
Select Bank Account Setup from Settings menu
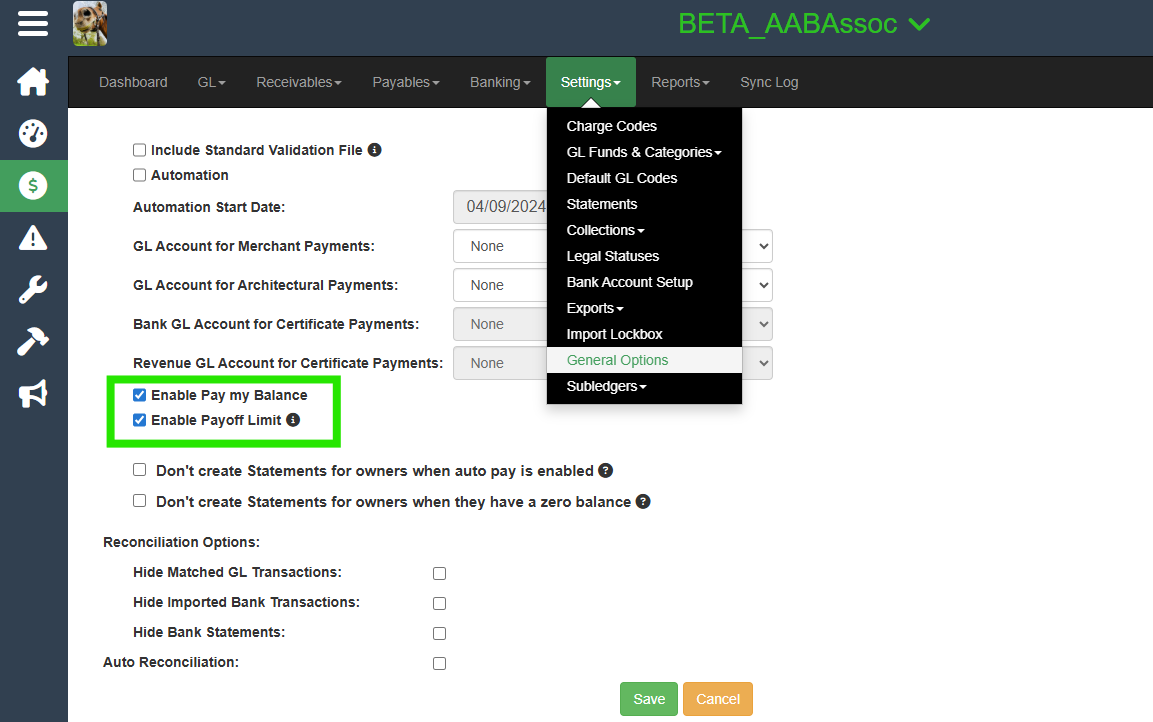(x=629, y=282)
